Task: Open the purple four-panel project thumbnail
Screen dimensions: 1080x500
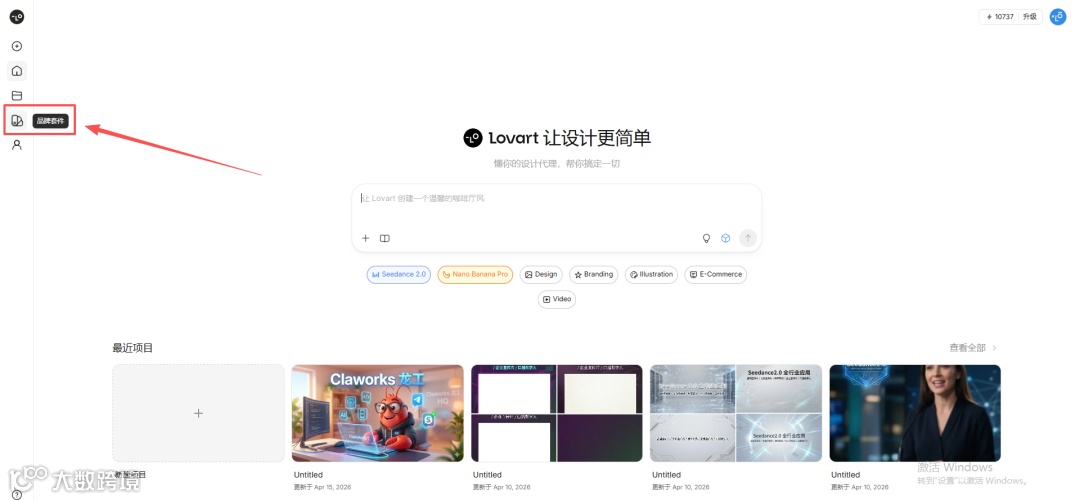Action: (x=557, y=413)
